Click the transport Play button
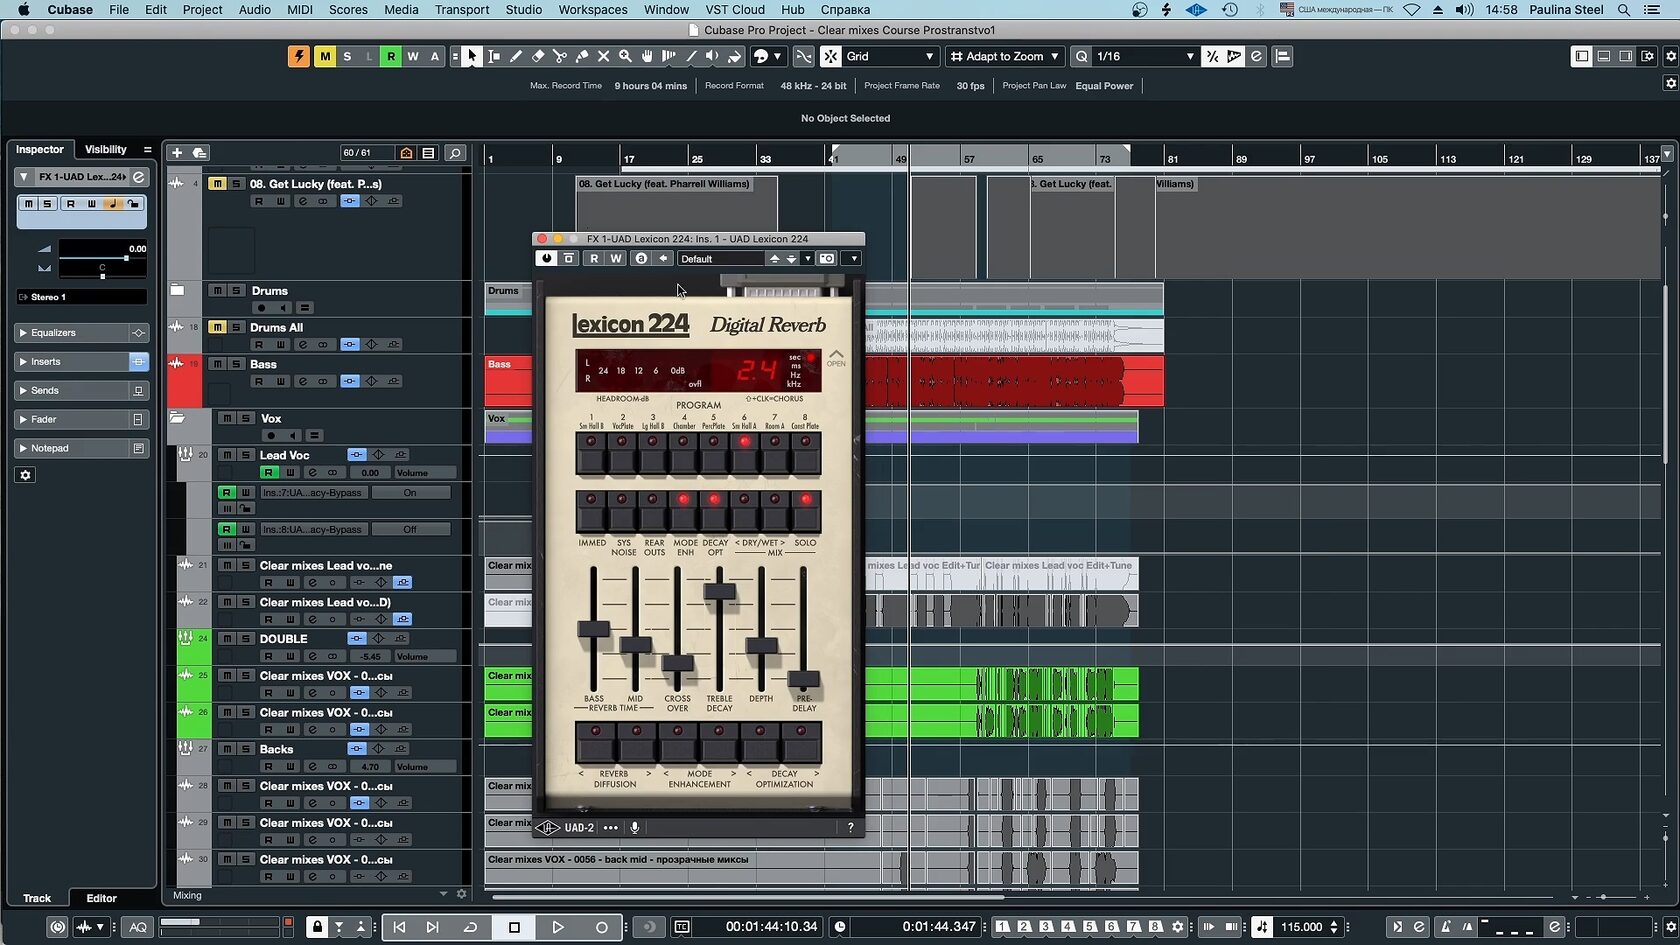Viewport: 1680px width, 945px height. [557, 927]
